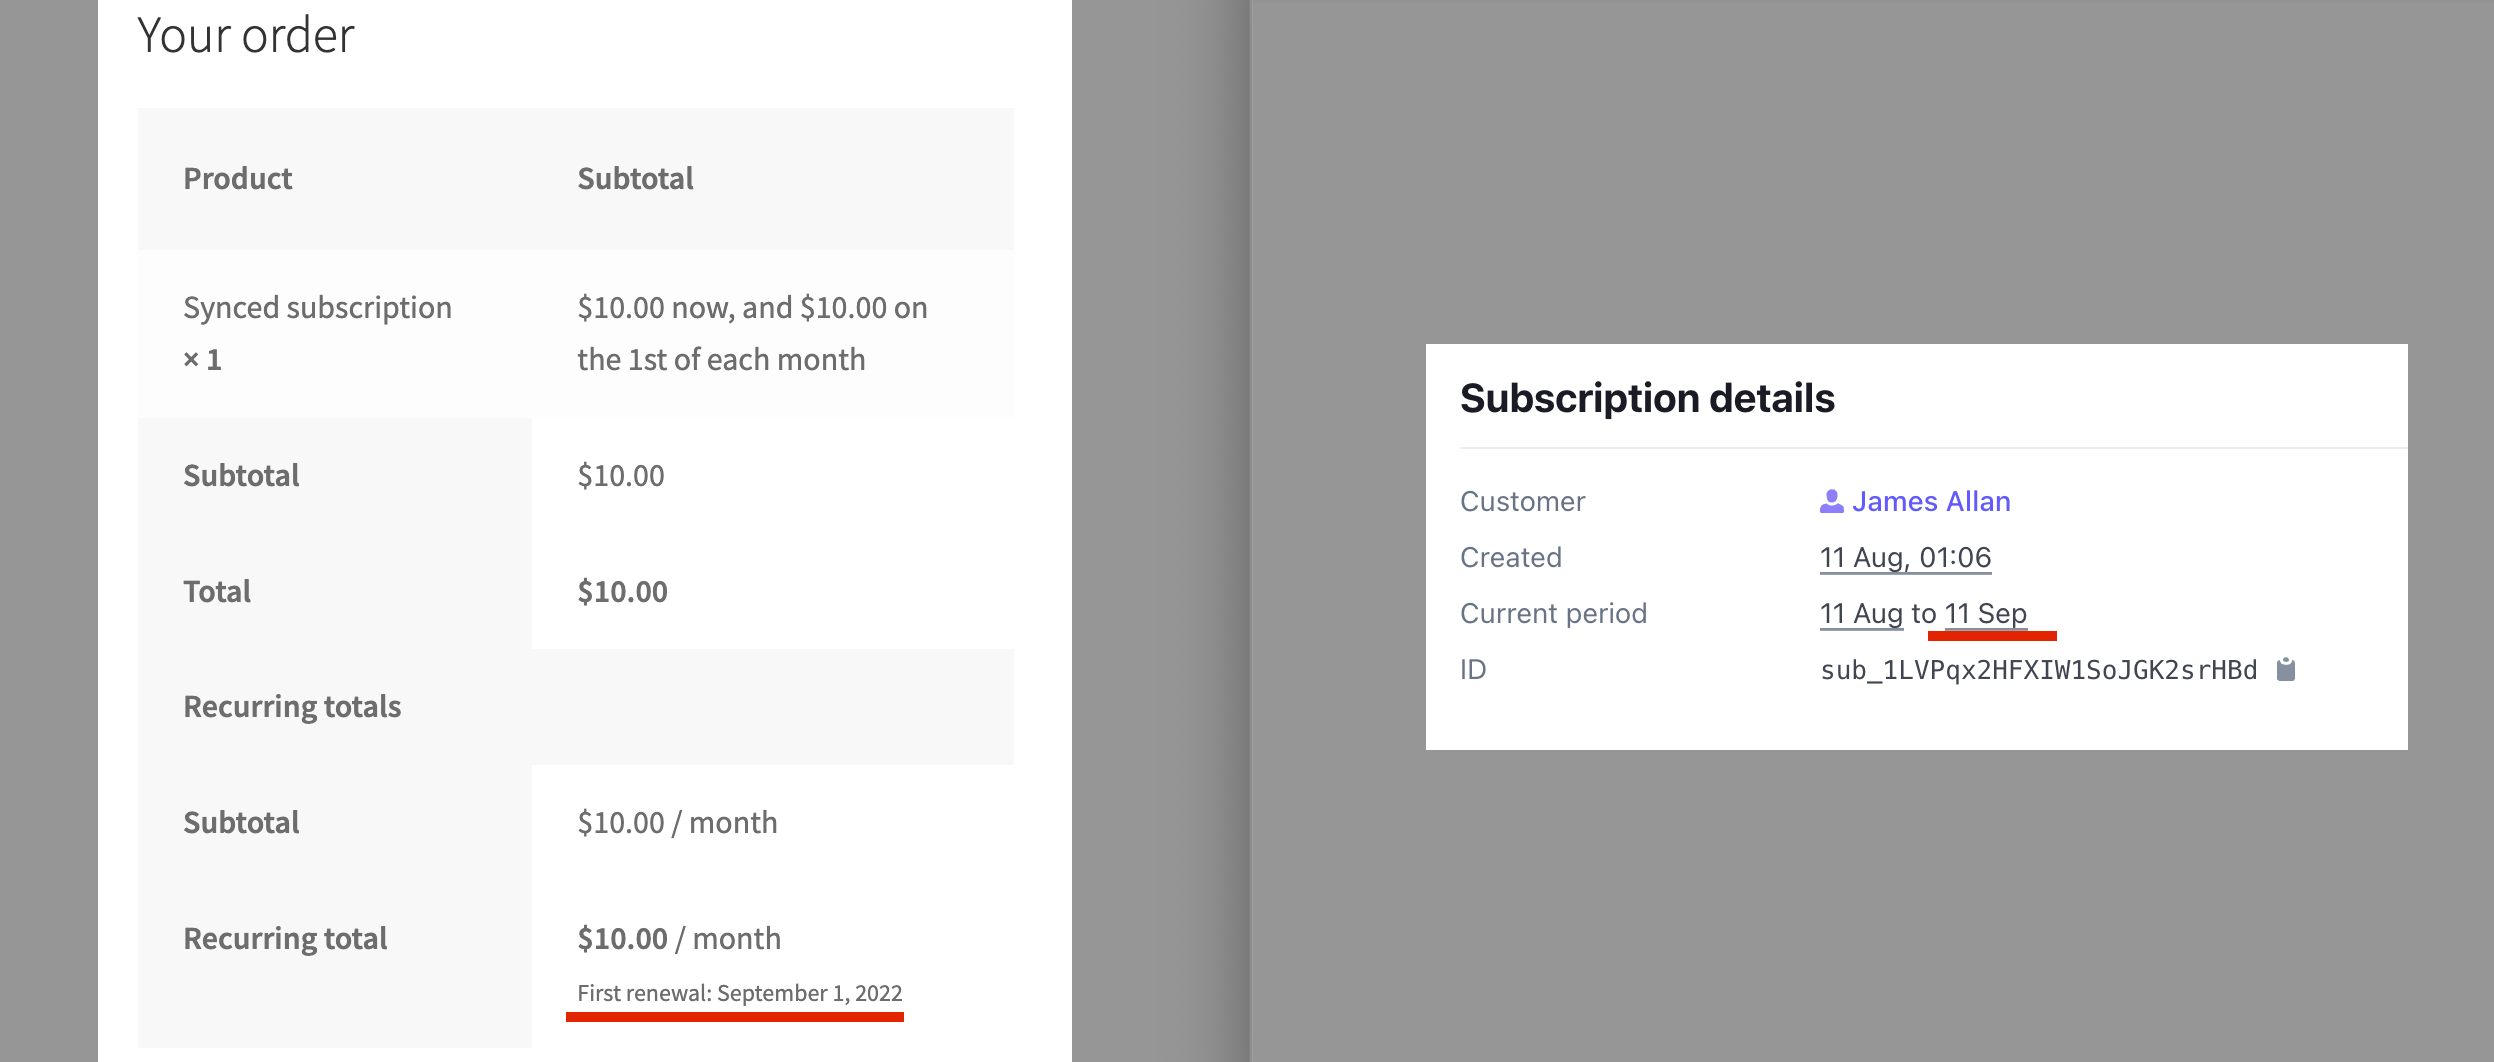Viewport: 2494px width, 1062px height.
Task: Click the customer avatar icon beside James Allan
Action: [1833, 500]
